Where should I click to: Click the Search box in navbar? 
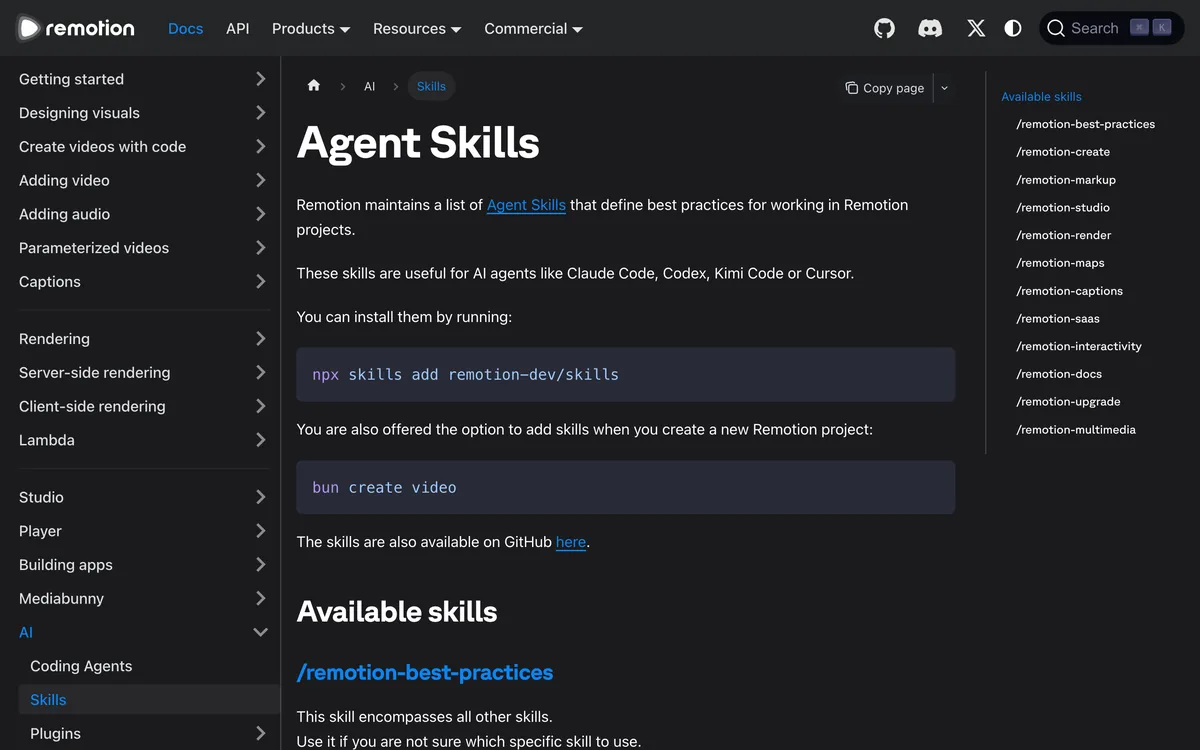(1112, 28)
